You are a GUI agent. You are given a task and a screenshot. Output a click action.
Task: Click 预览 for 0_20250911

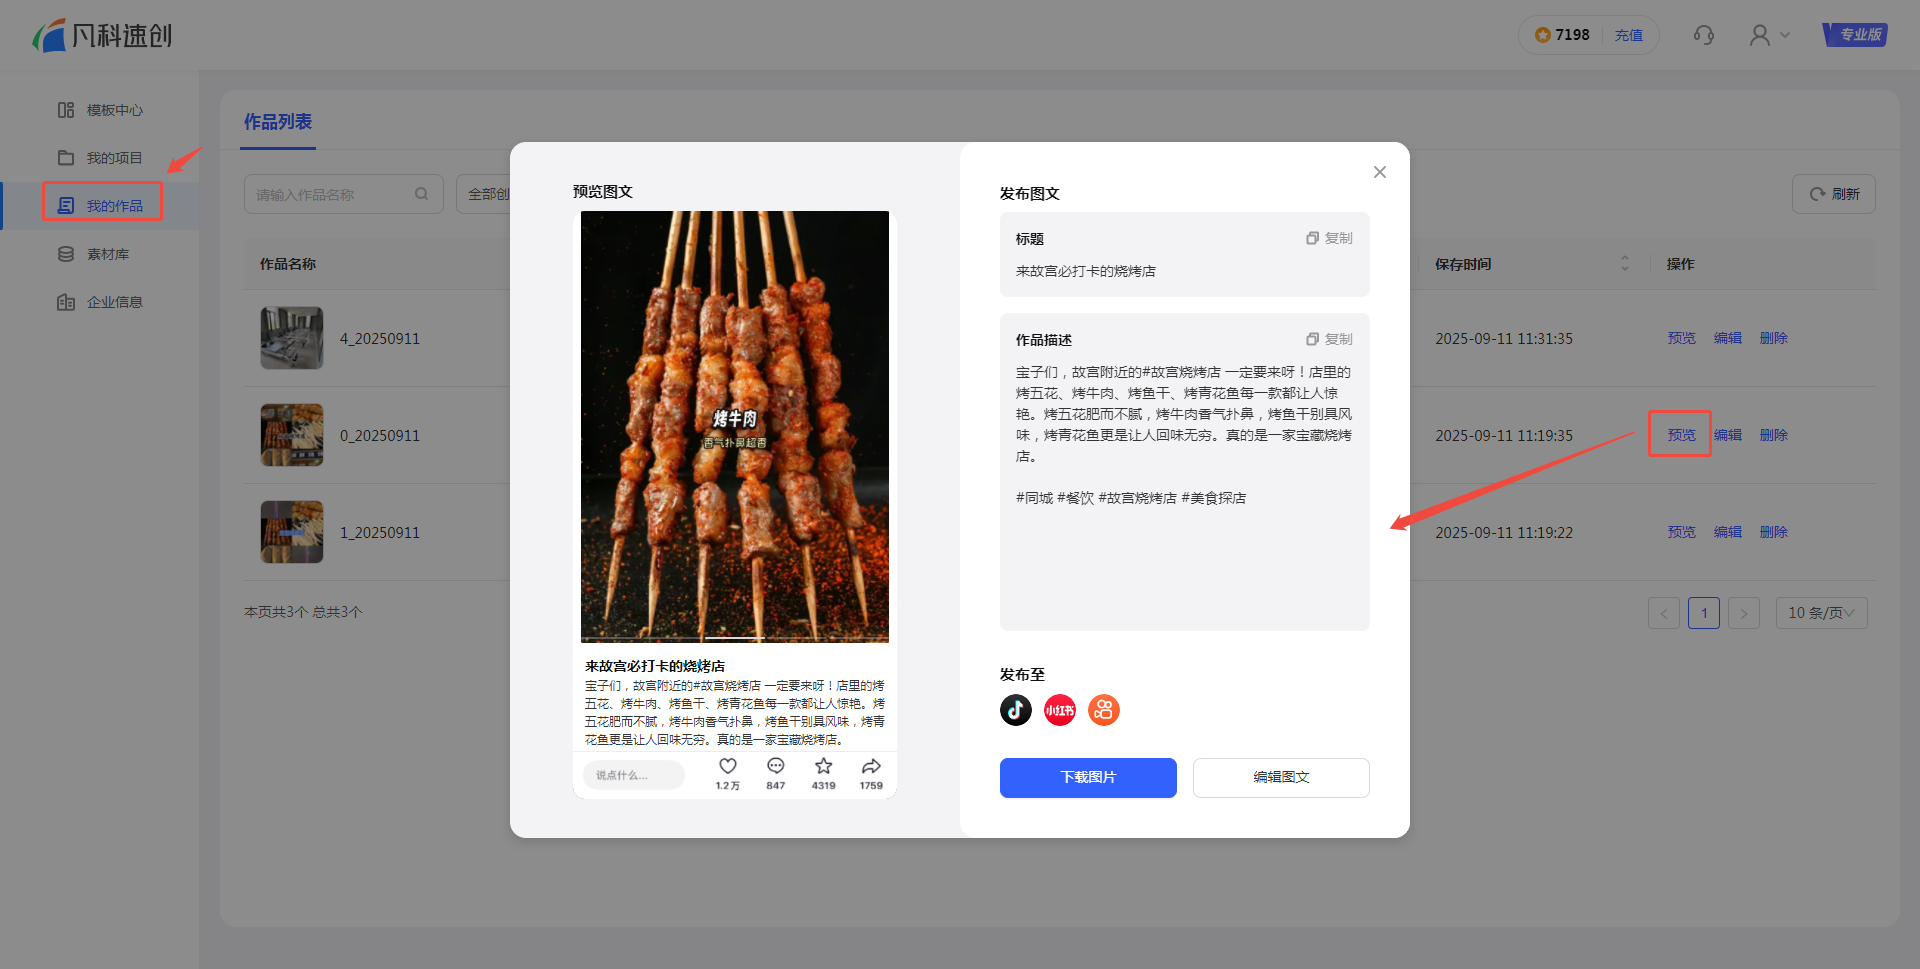(1682, 435)
